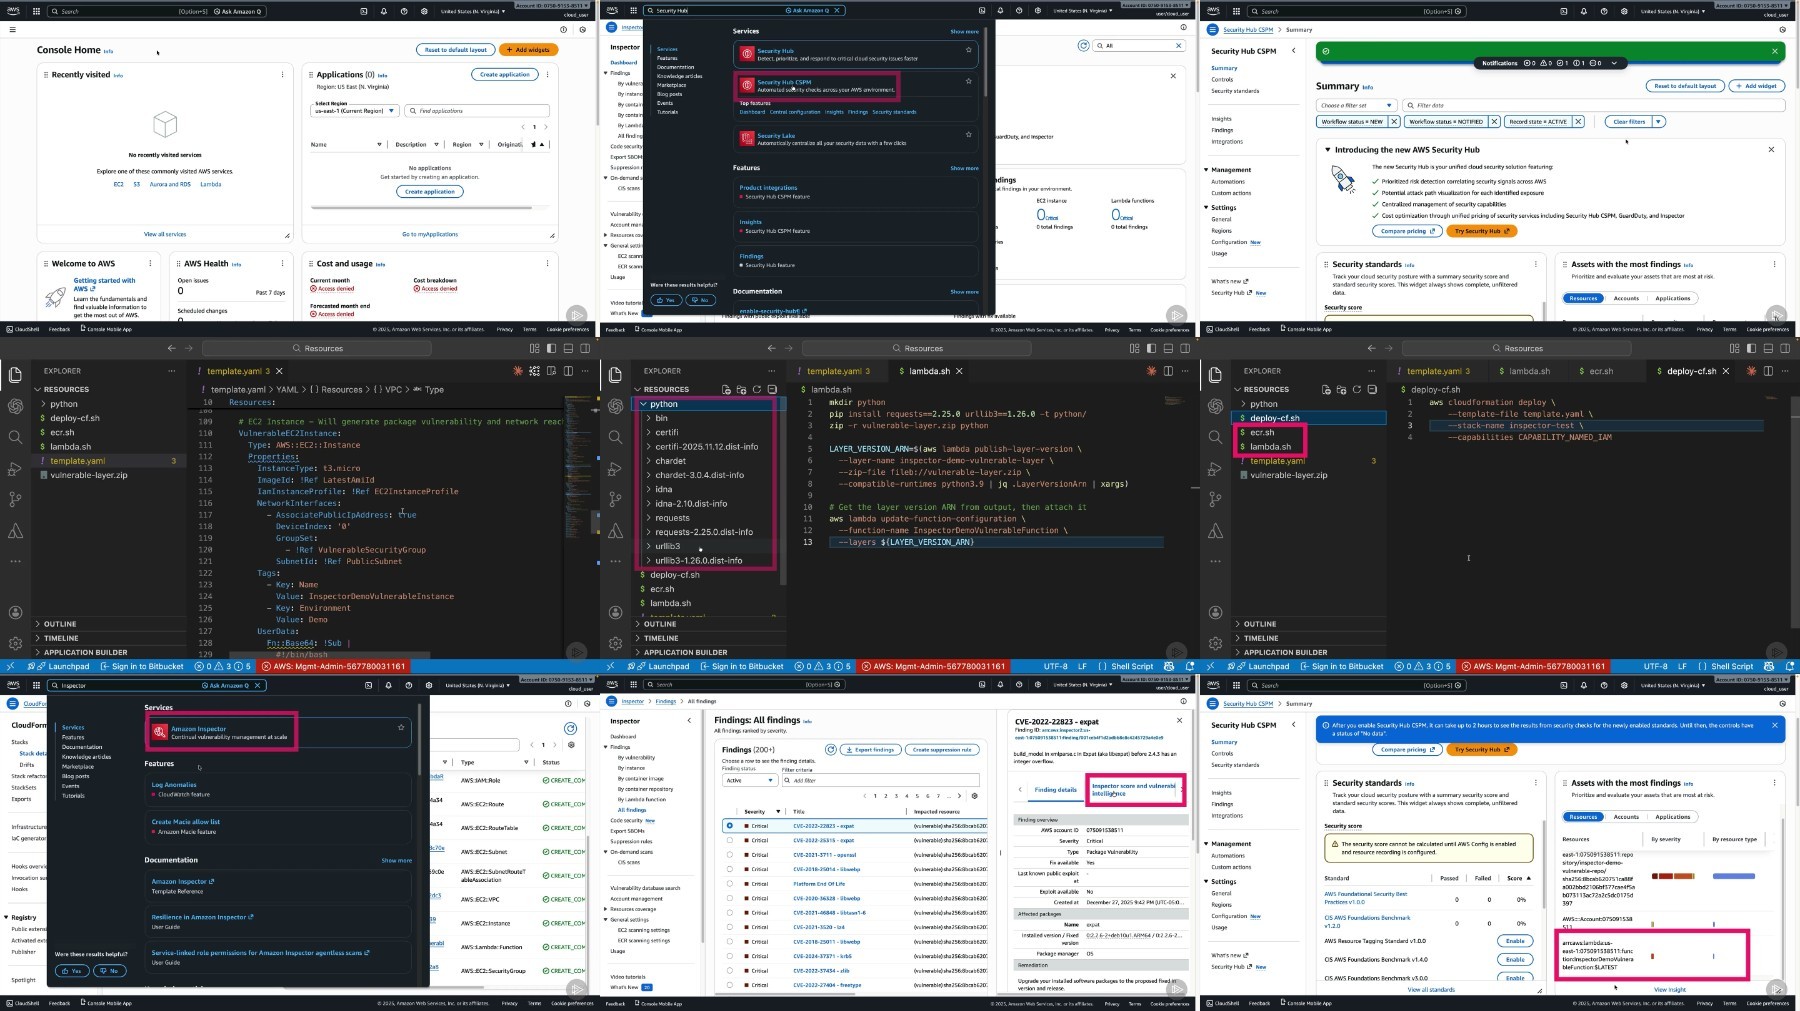Click notifications bell in Console Home header
The width and height of the screenshot is (1800, 1011).
[x=384, y=11]
